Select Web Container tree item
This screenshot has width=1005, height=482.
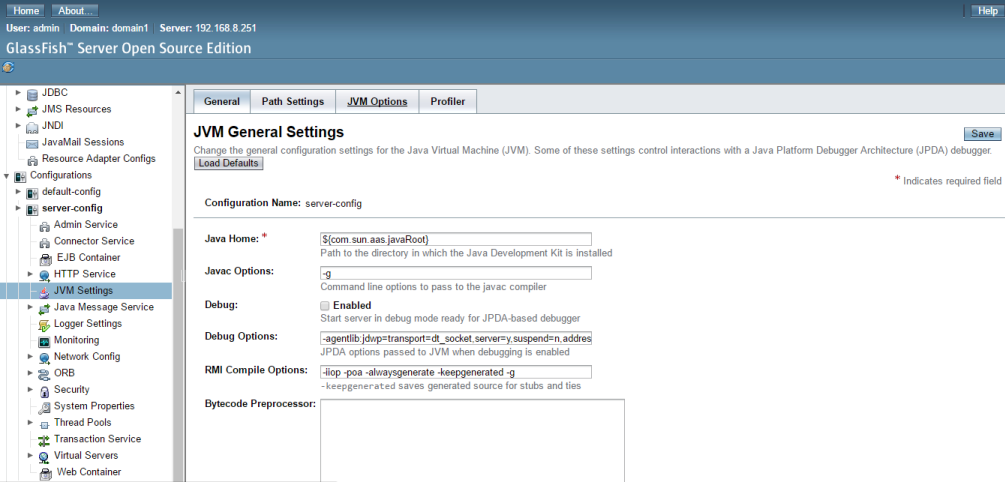point(89,472)
